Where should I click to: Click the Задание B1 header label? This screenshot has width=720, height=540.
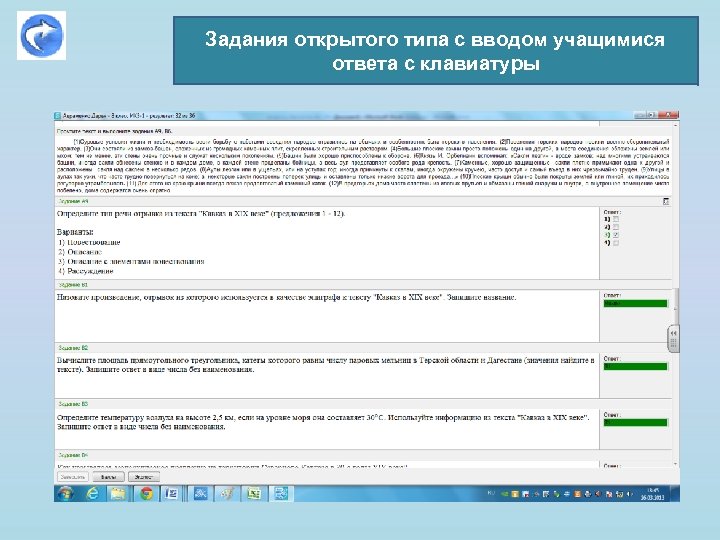click(73, 285)
